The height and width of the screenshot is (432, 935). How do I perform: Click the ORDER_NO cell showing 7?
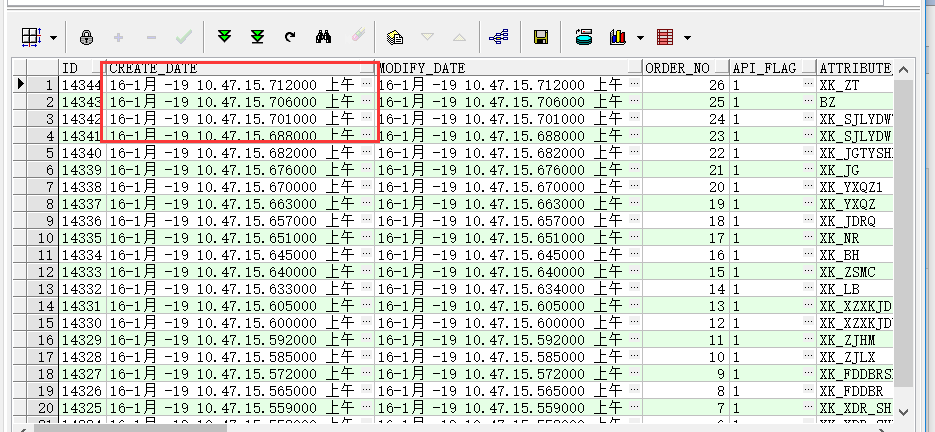pos(686,409)
